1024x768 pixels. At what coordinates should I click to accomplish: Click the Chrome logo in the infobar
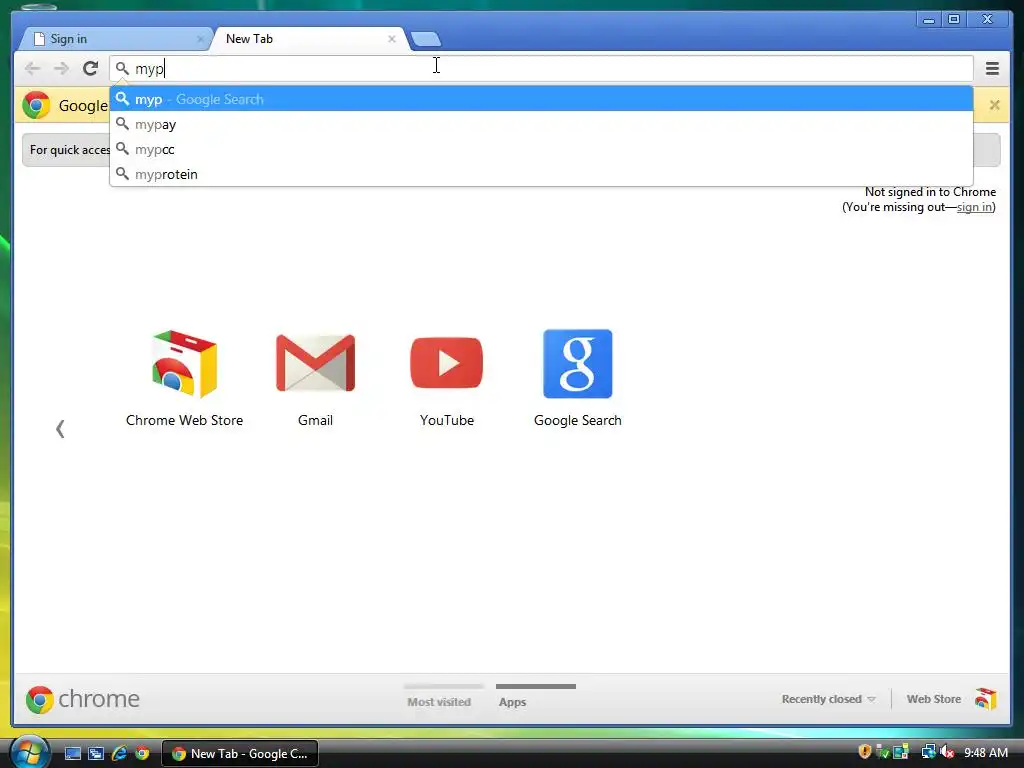tap(36, 105)
